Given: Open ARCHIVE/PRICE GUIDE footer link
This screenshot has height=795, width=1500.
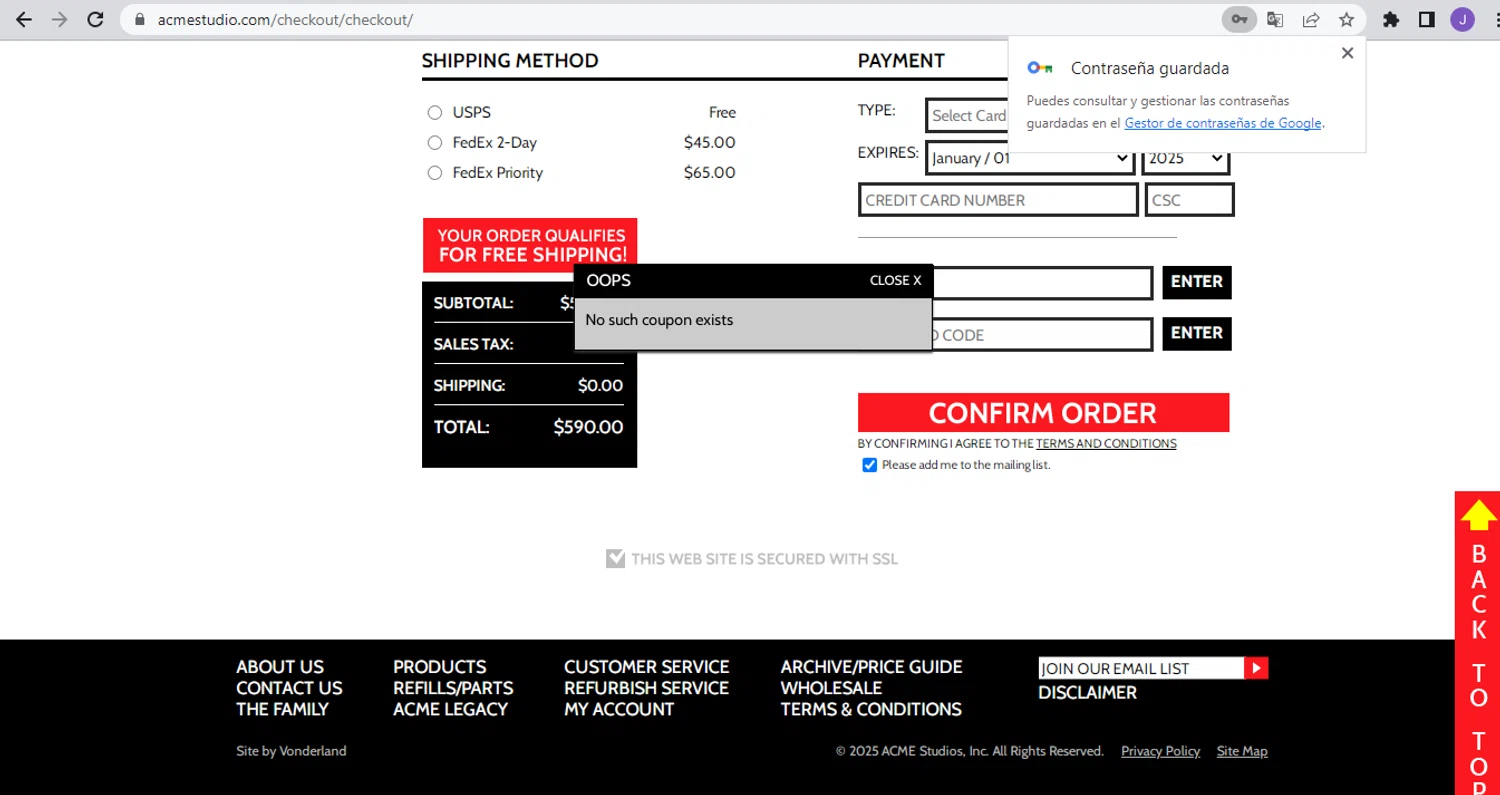Looking at the screenshot, I should click(871, 667).
